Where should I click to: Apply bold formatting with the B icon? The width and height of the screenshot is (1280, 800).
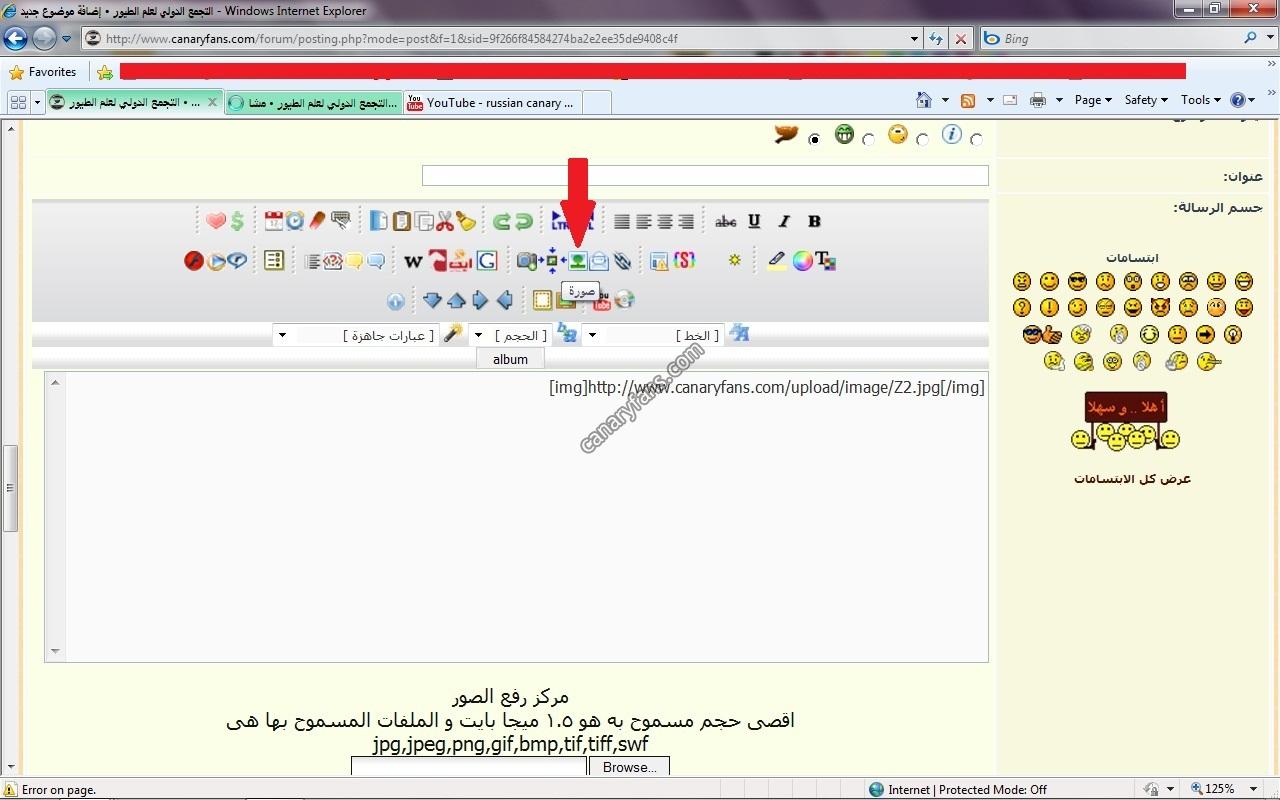(x=814, y=221)
